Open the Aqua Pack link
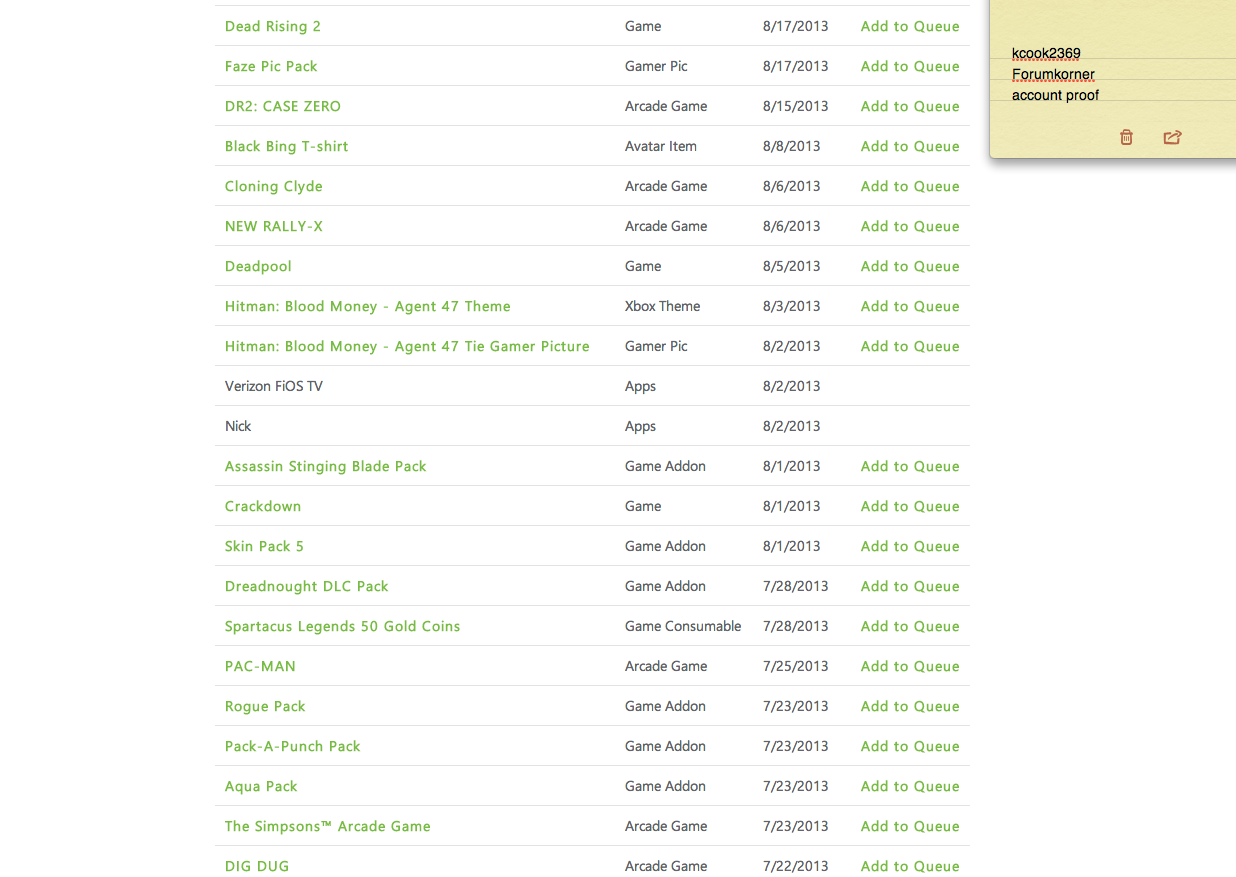Screen dimensions: 1236x877 pyautogui.click(x=261, y=786)
